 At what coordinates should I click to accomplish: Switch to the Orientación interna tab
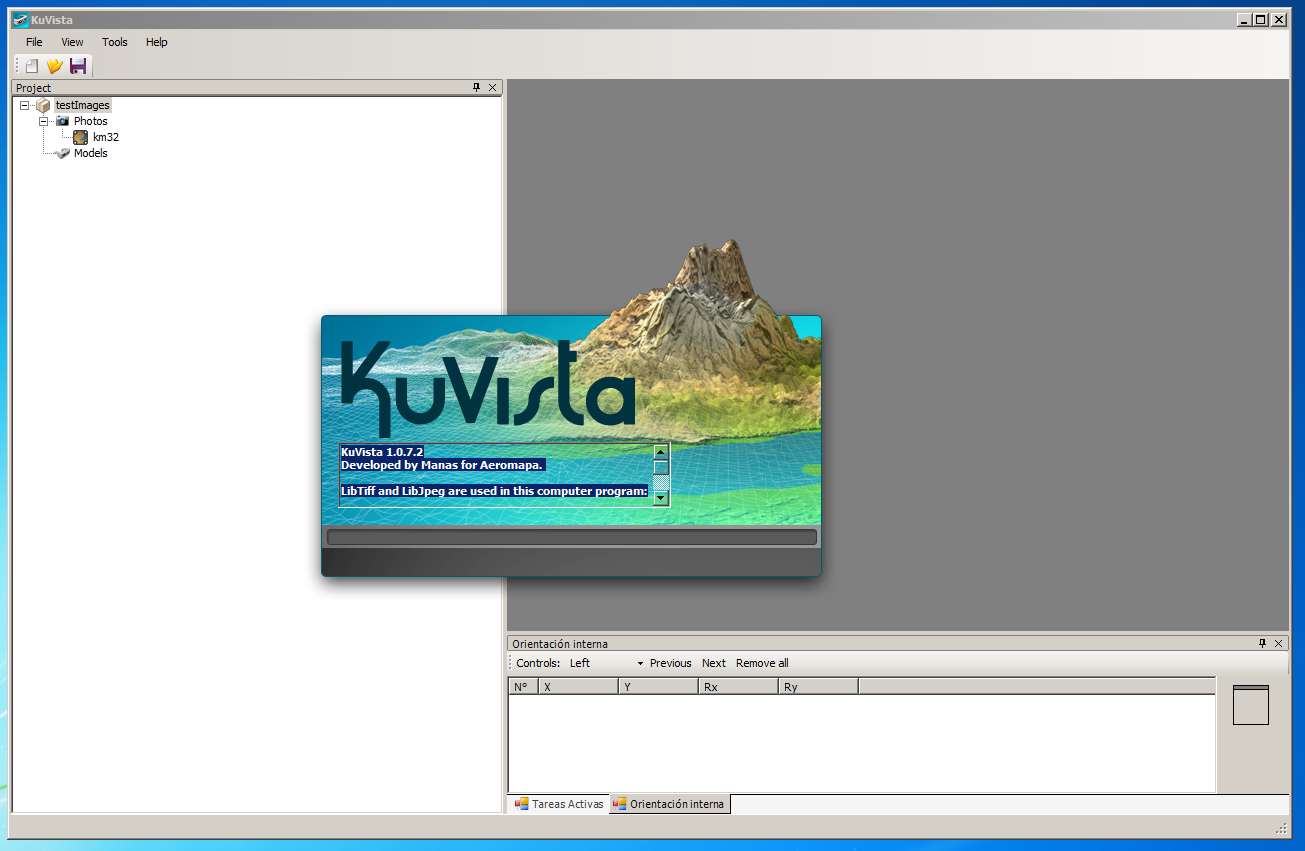[669, 804]
